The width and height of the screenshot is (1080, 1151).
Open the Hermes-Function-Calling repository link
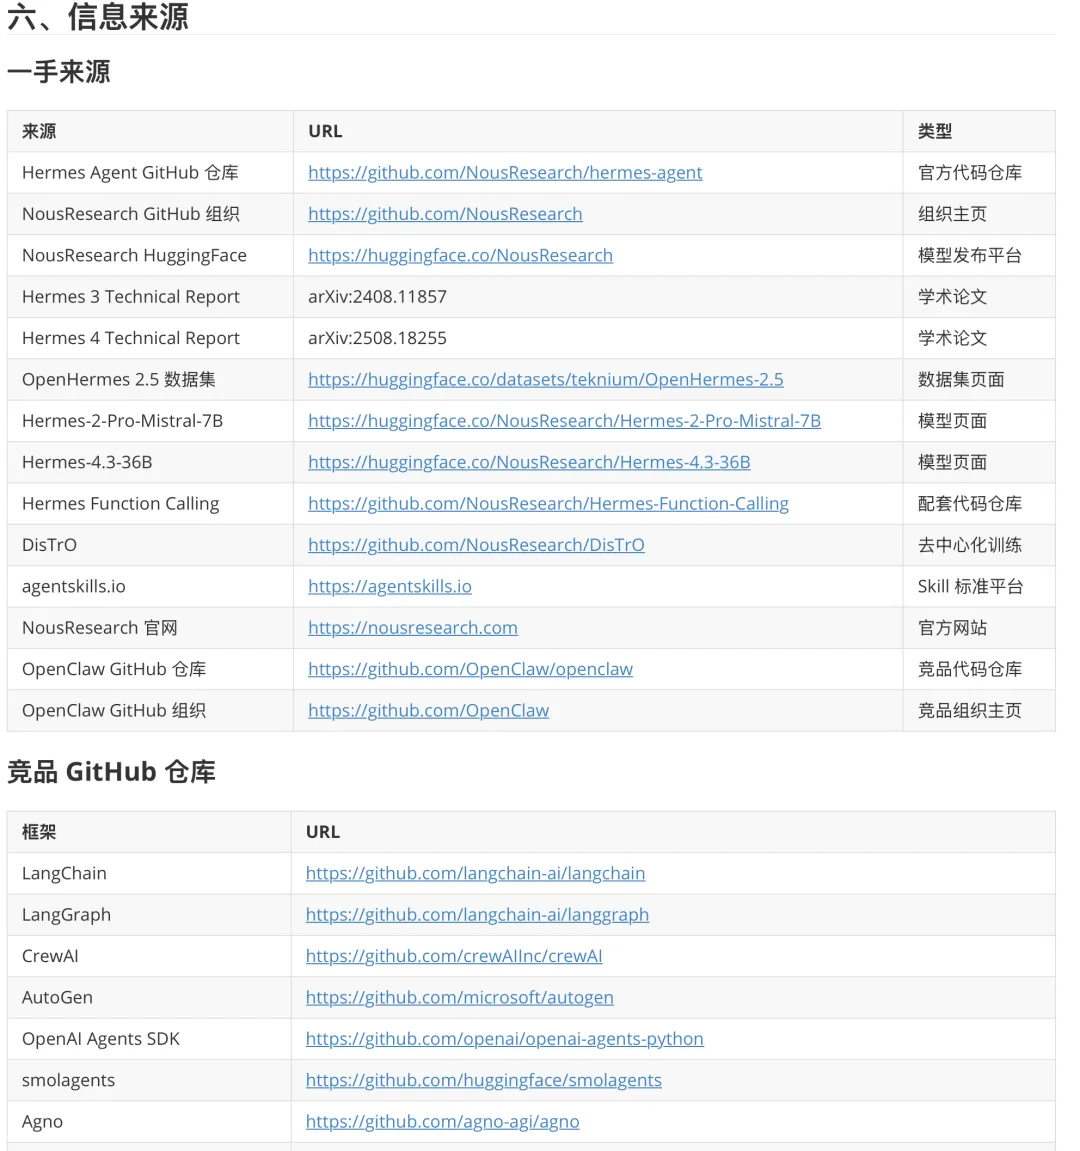548,504
